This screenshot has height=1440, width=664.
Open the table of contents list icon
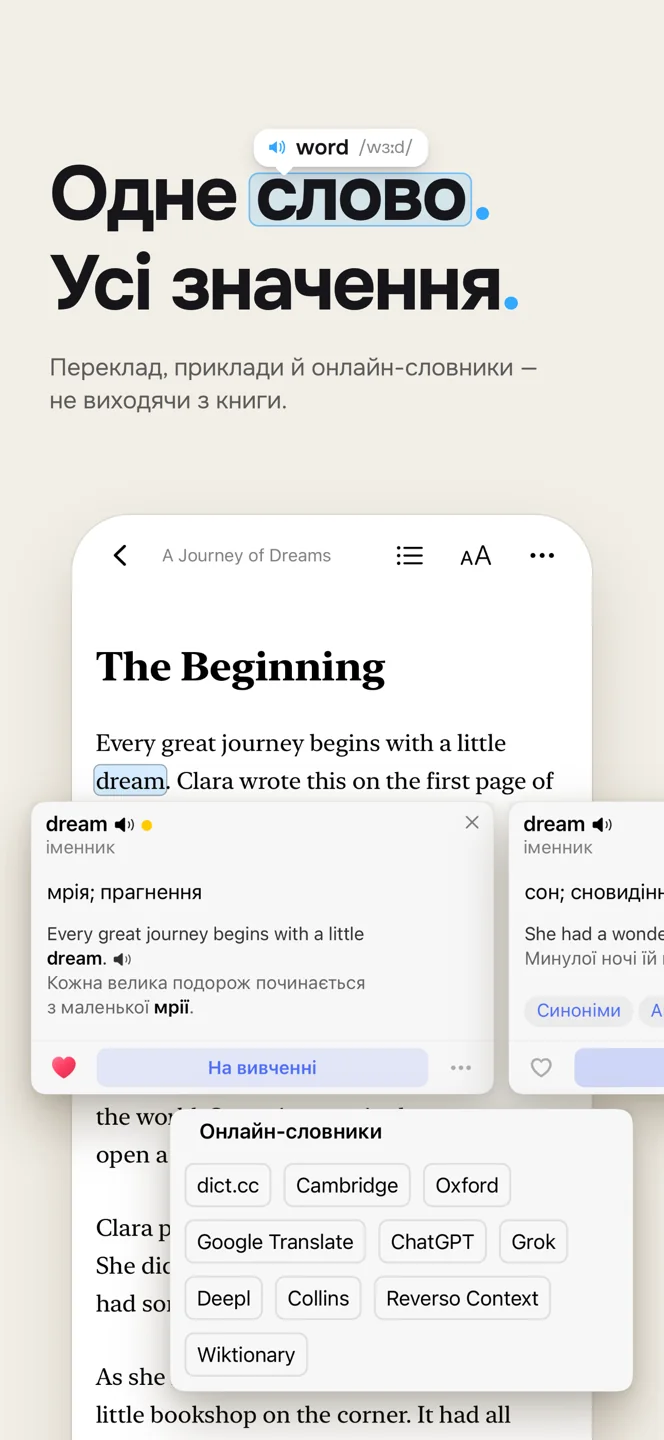pyautogui.click(x=410, y=556)
